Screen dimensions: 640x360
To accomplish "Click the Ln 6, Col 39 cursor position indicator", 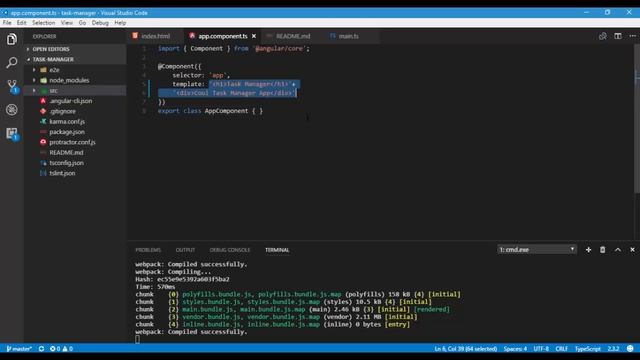I will [x=466, y=349].
